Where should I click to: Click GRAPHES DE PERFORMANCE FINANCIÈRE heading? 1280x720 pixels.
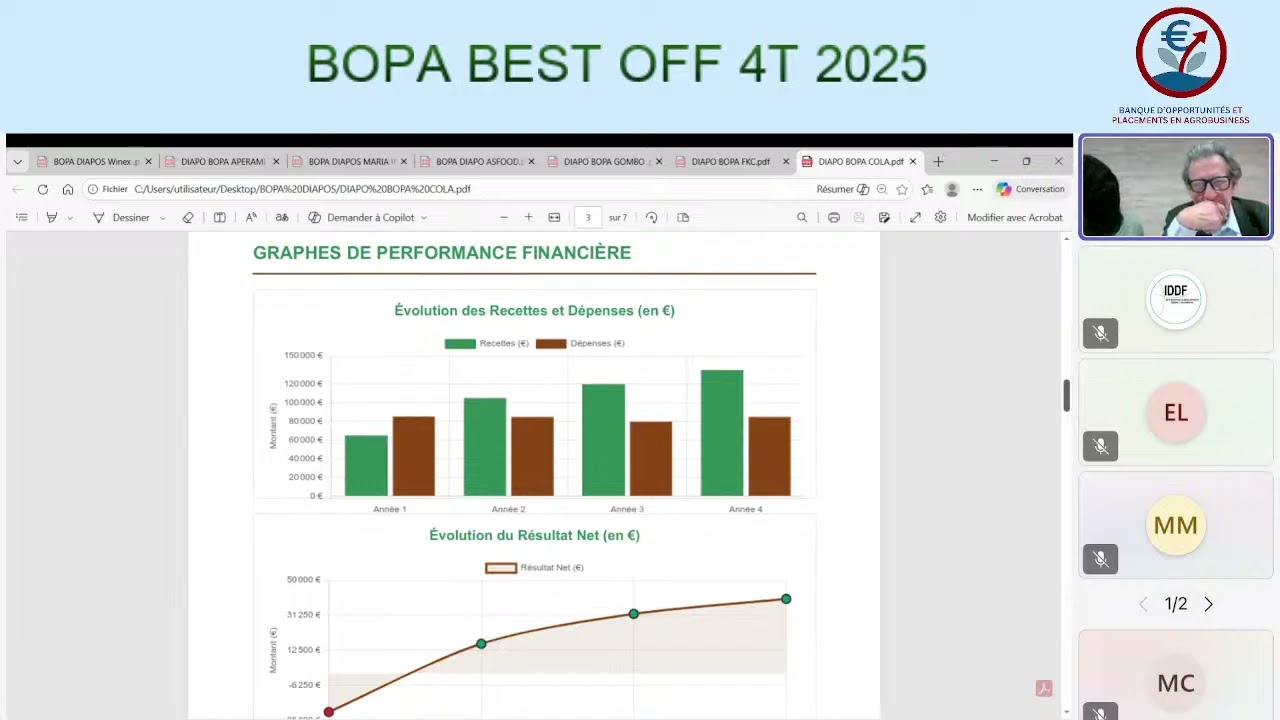(442, 253)
